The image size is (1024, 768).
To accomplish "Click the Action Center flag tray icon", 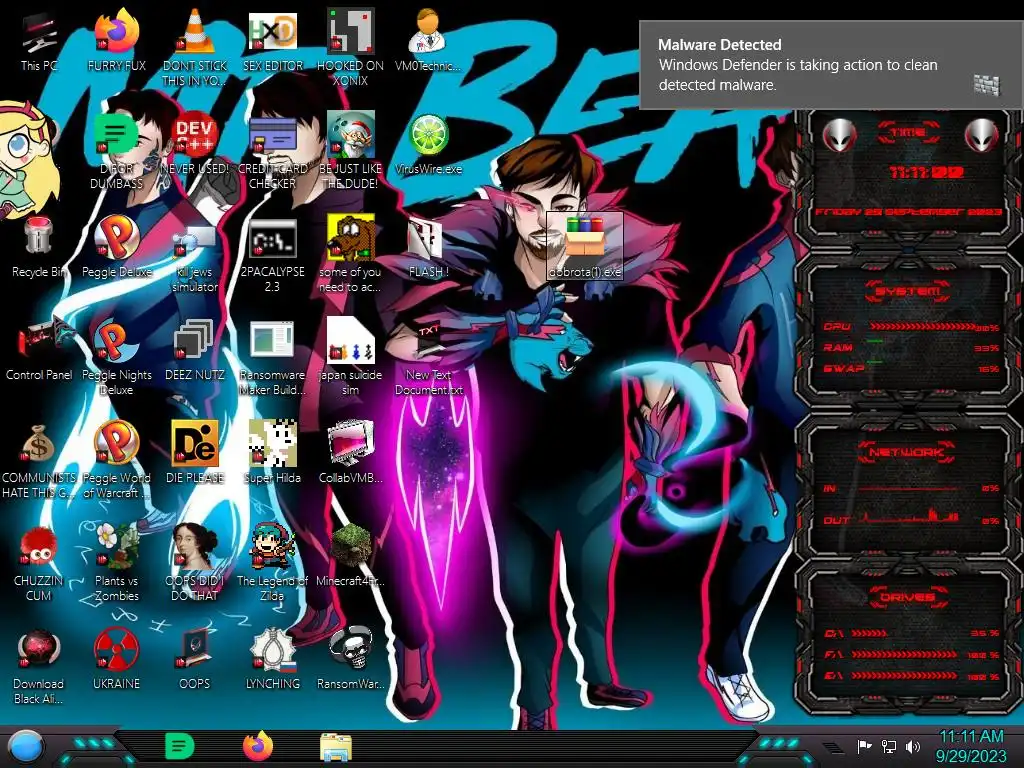I will [x=865, y=746].
